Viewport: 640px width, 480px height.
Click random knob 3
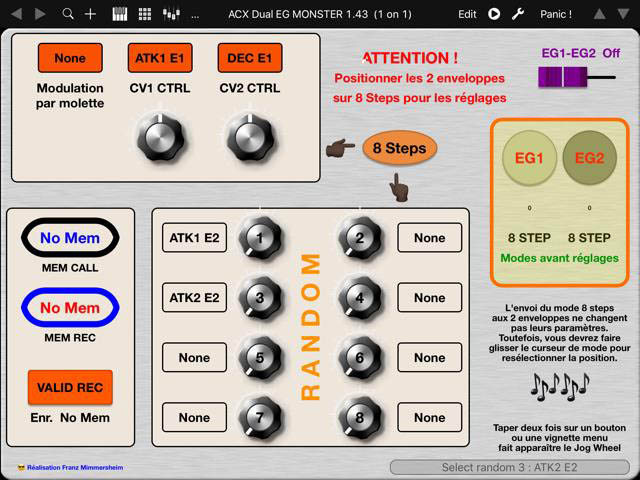click(260, 298)
